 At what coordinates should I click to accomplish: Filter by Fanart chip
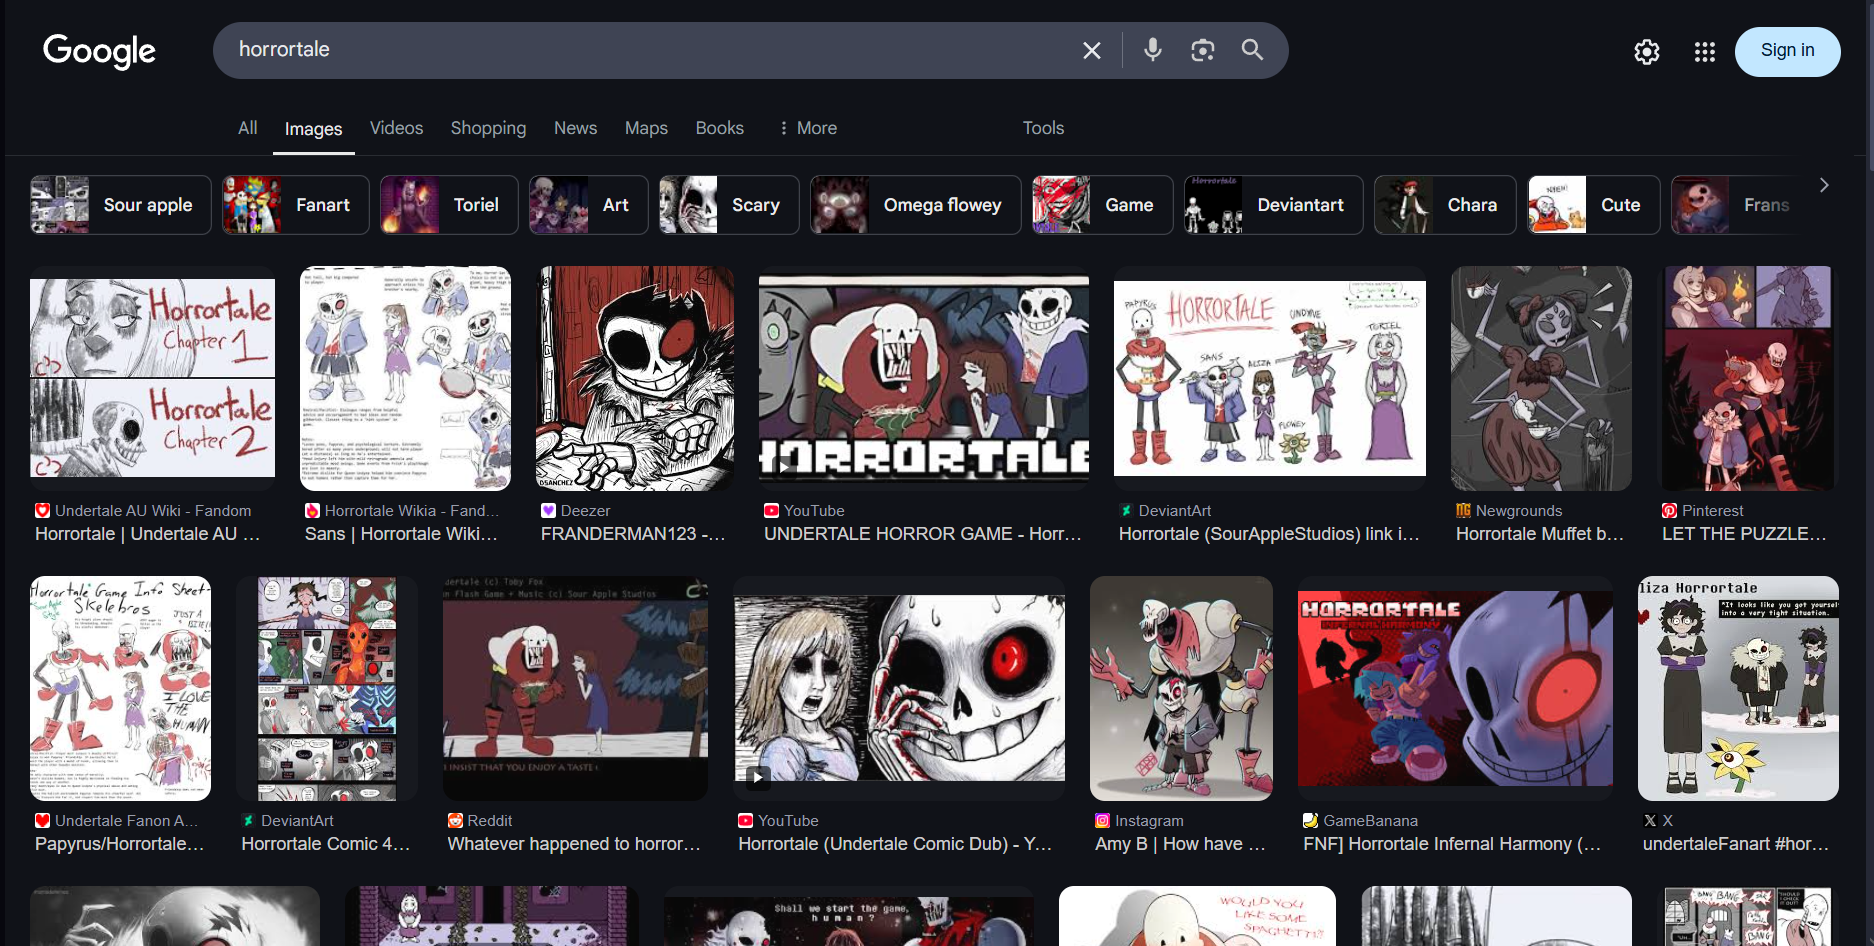[296, 205]
